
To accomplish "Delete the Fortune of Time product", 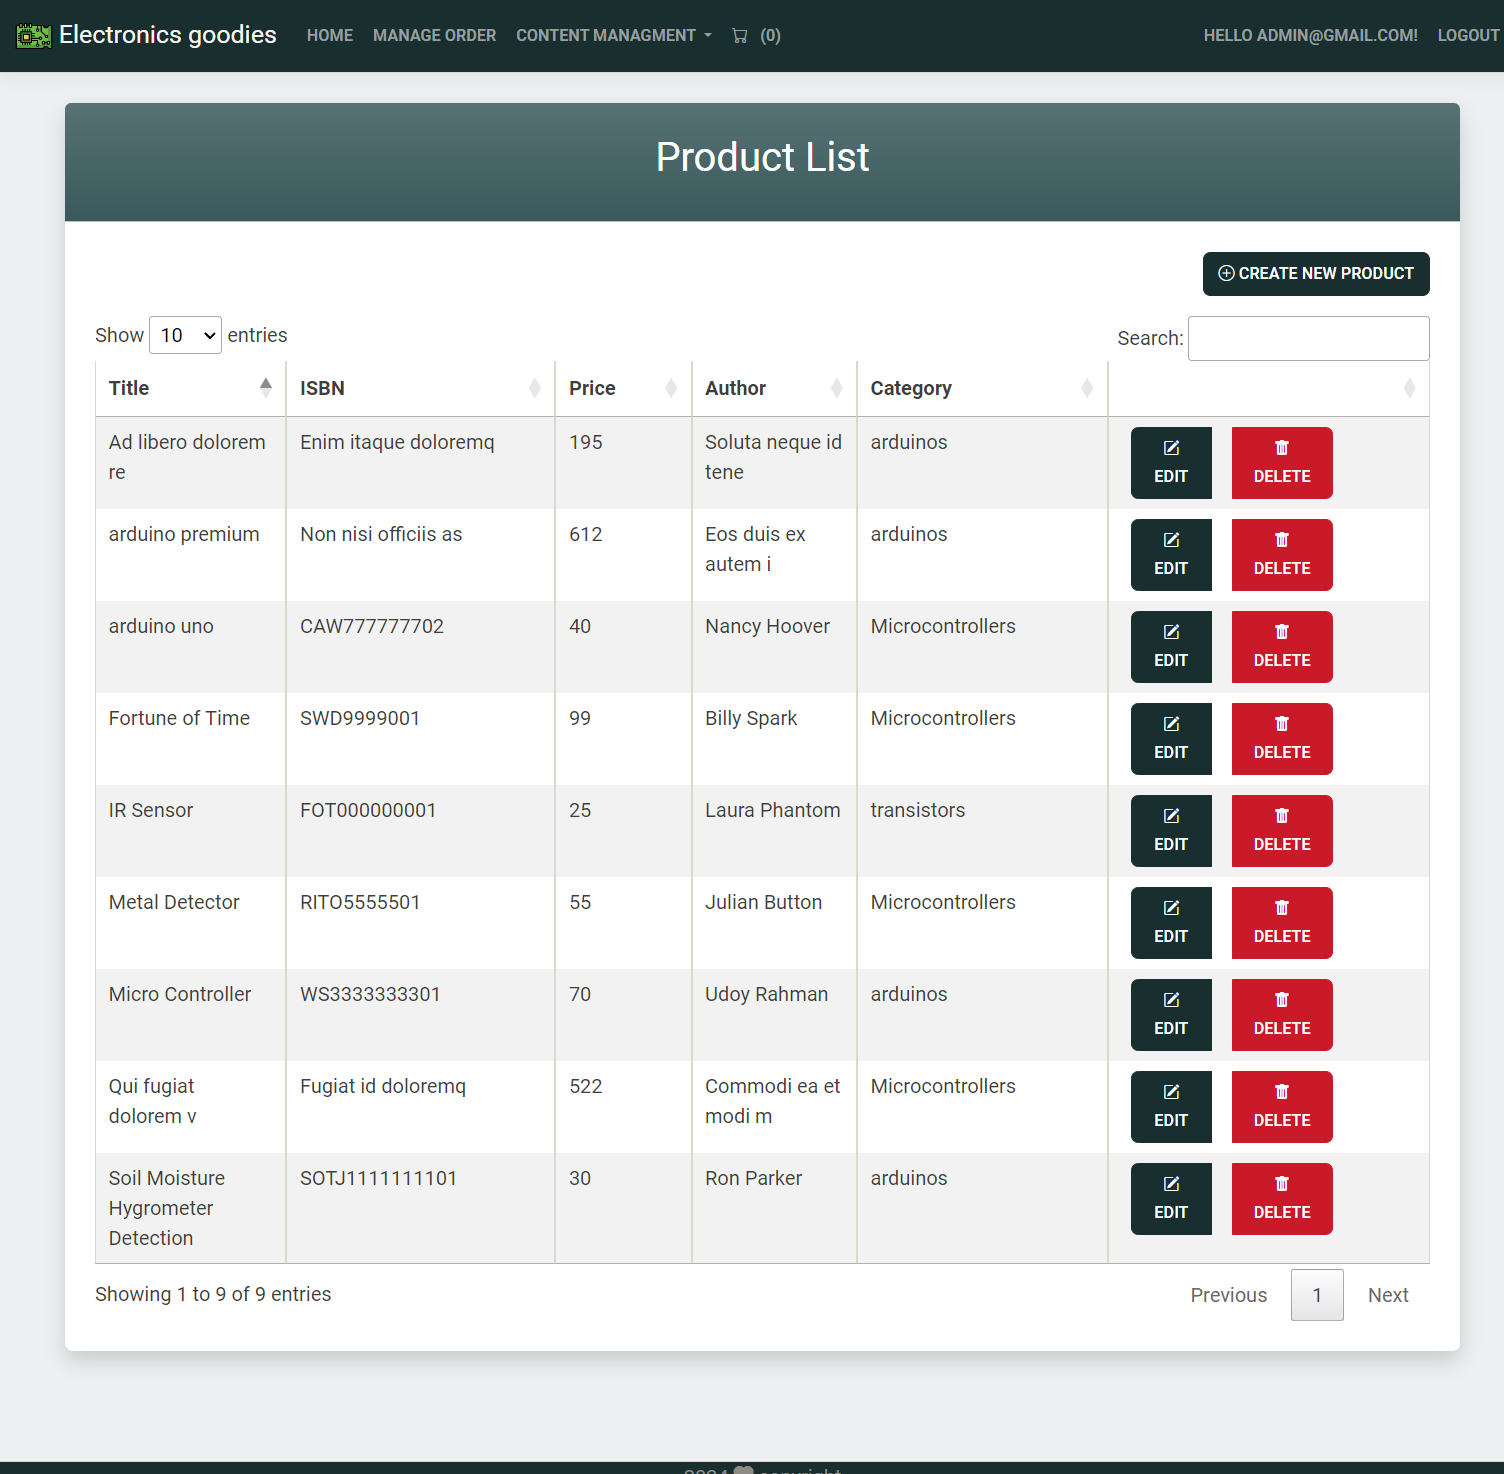I will click(1282, 739).
